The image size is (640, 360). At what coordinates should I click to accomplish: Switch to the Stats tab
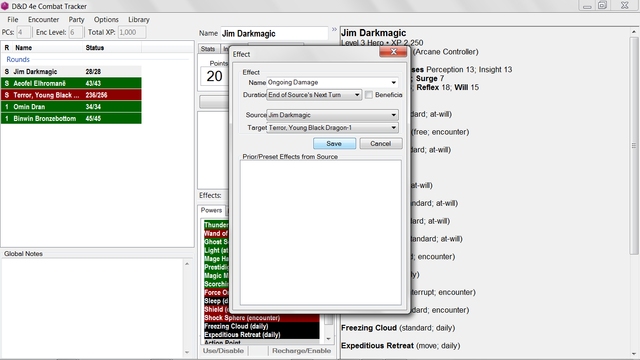tap(208, 49)
